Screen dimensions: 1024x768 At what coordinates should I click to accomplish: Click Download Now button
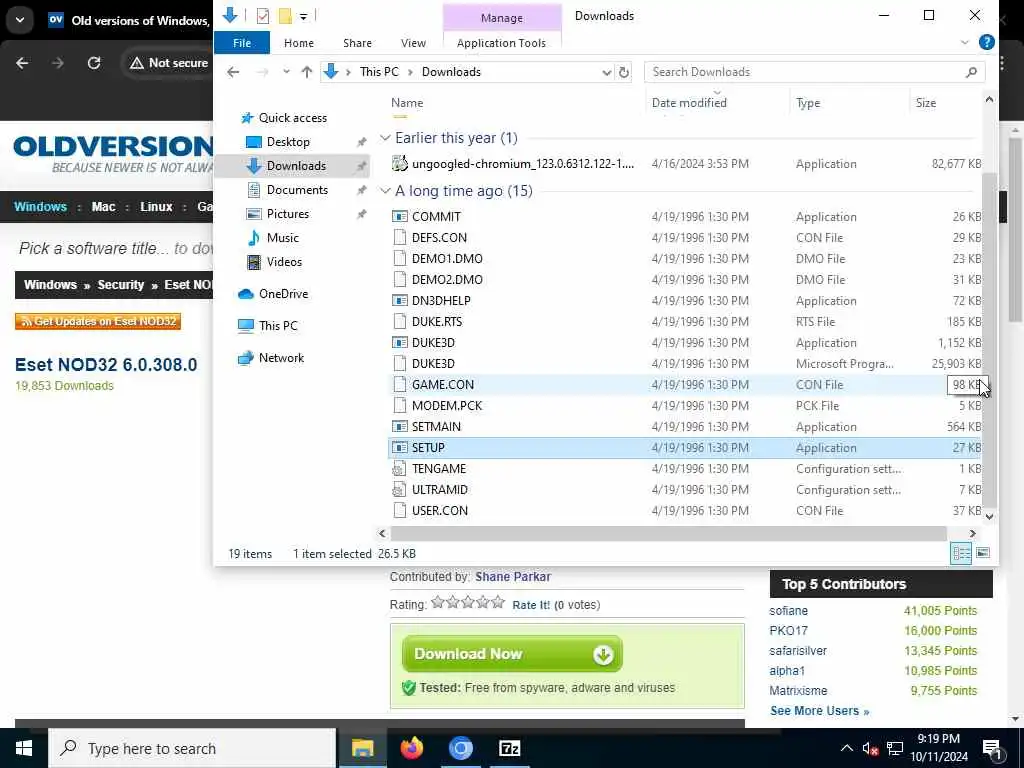coord(512,654)
